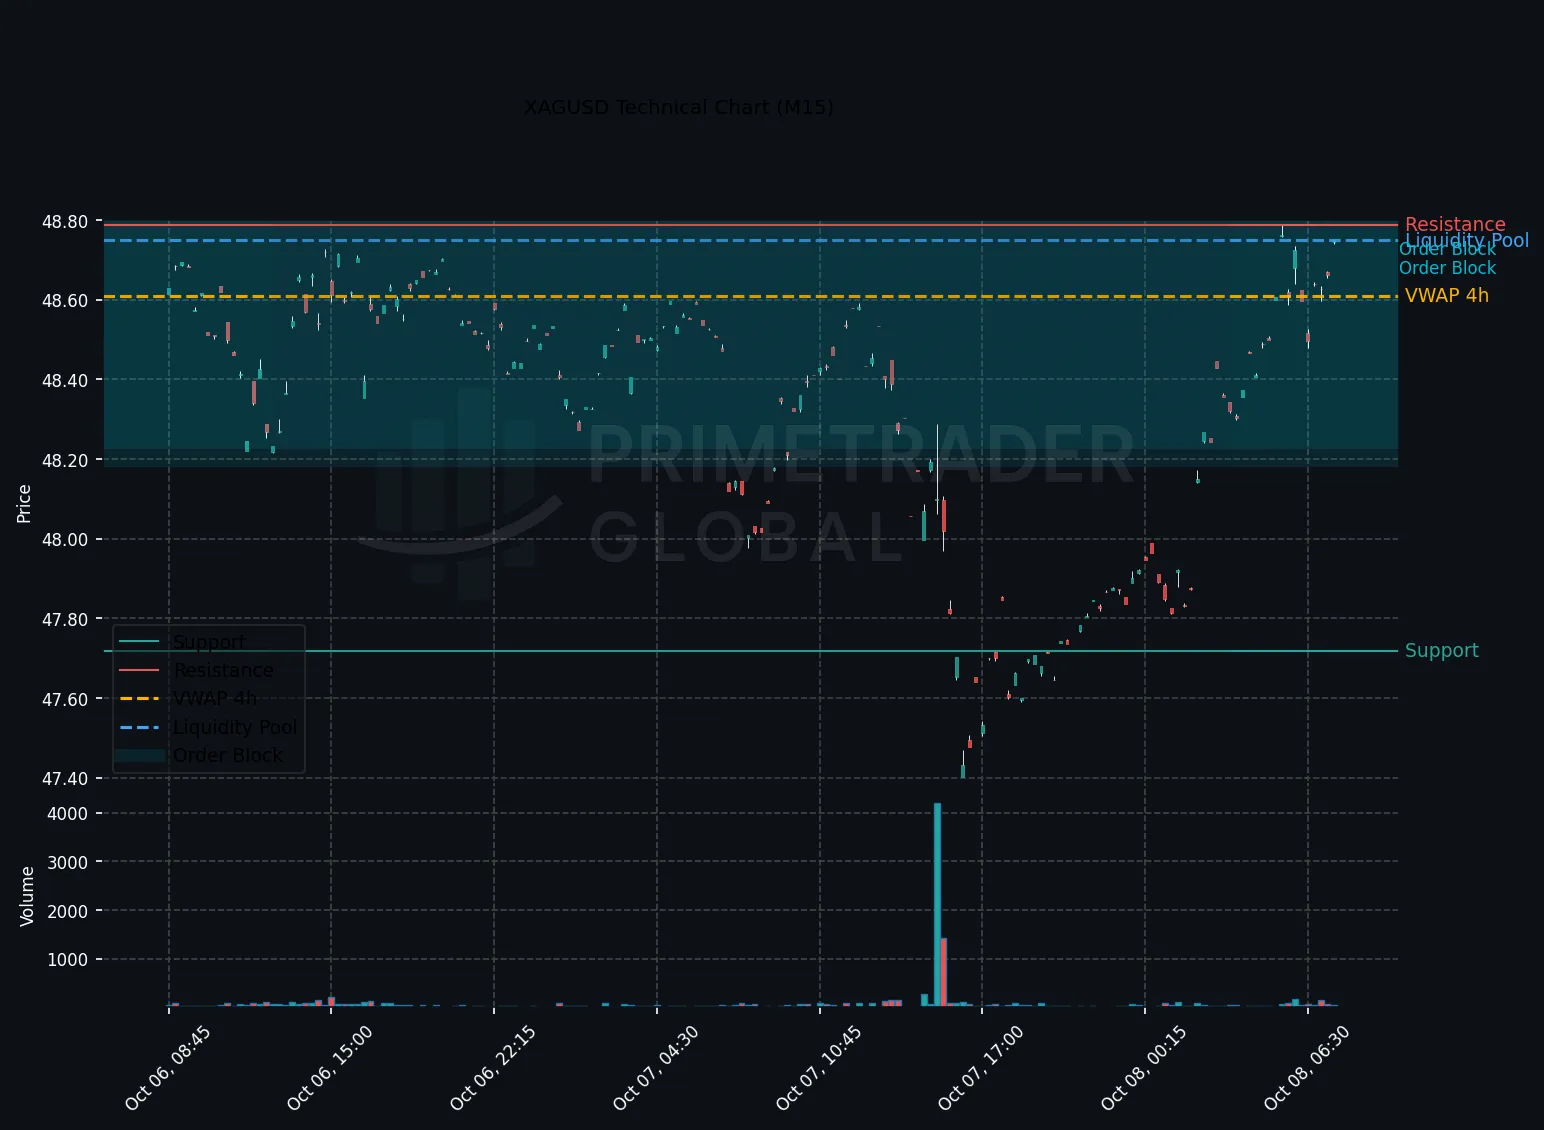Viewport: 1544px width, 1130px height.
Task: Click the Oct 07, 04:30 time label
Action: click(656, 1068)
